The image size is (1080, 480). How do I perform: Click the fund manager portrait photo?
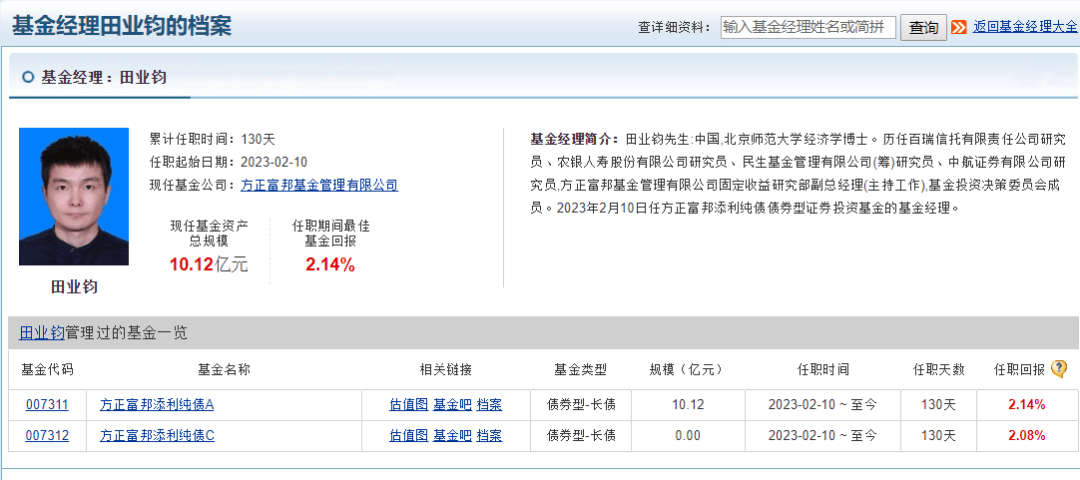(x=74, y=196)
